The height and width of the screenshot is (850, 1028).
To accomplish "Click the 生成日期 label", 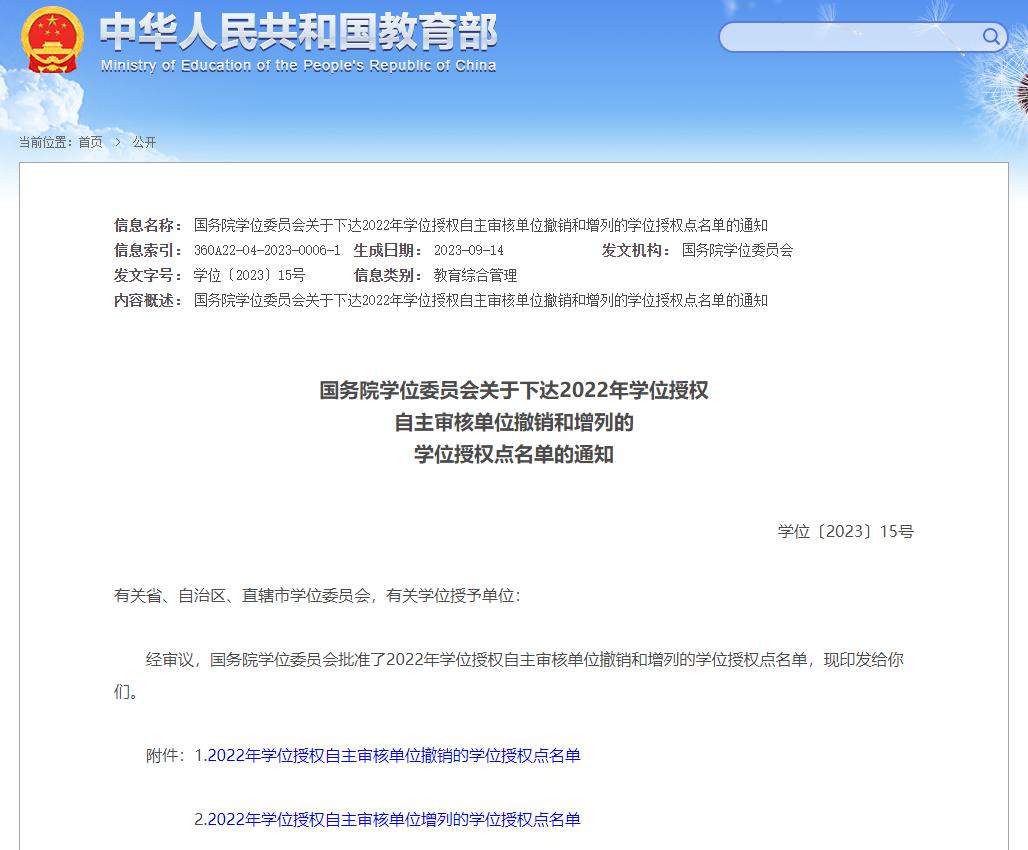I will click(x=388, y=251).
